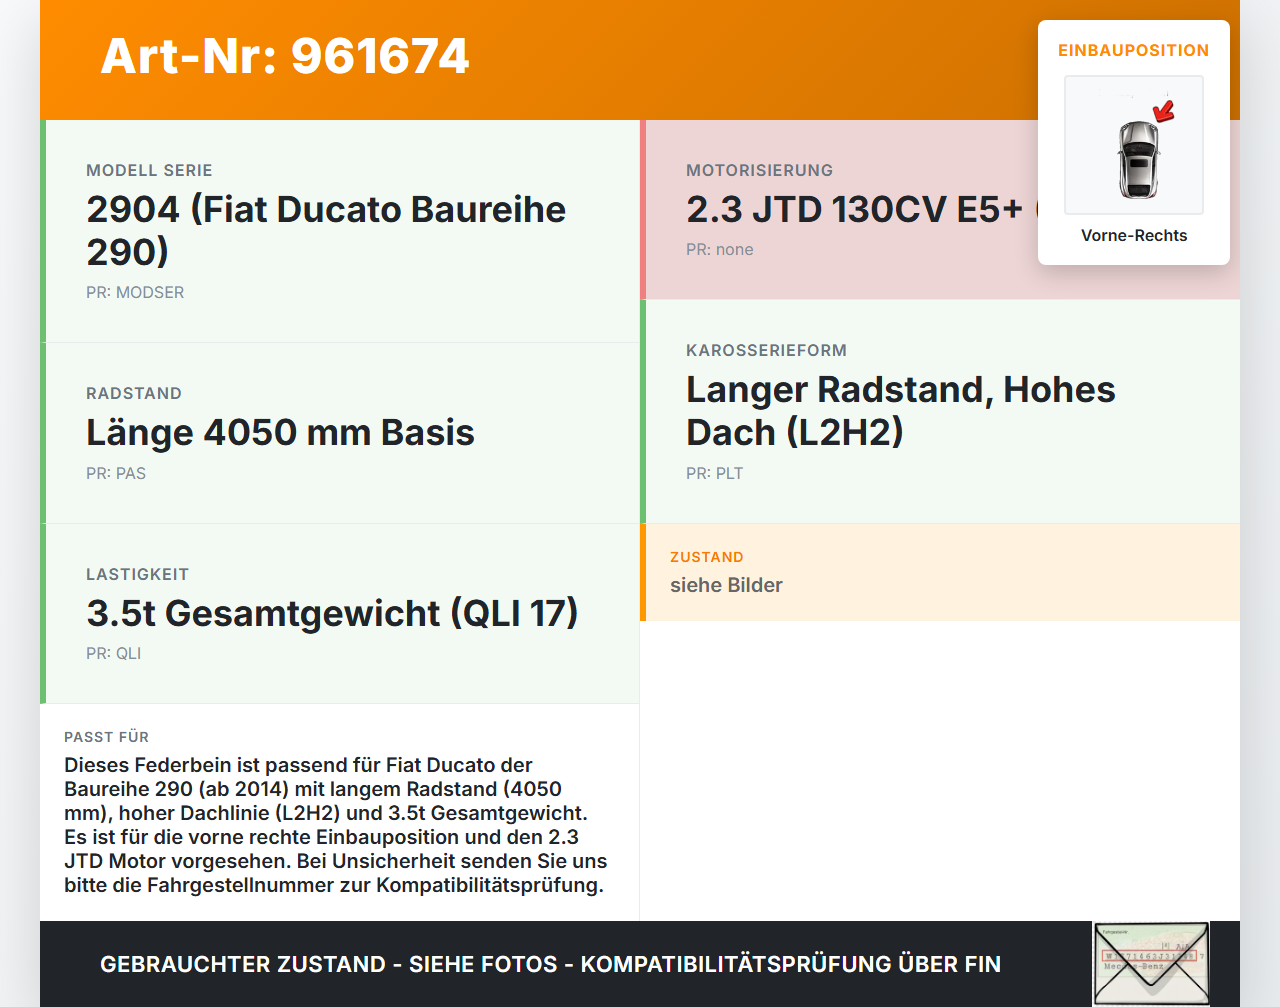
Task: Open the Art-Nr: 961674 heading
Action: tap(285, 57)
